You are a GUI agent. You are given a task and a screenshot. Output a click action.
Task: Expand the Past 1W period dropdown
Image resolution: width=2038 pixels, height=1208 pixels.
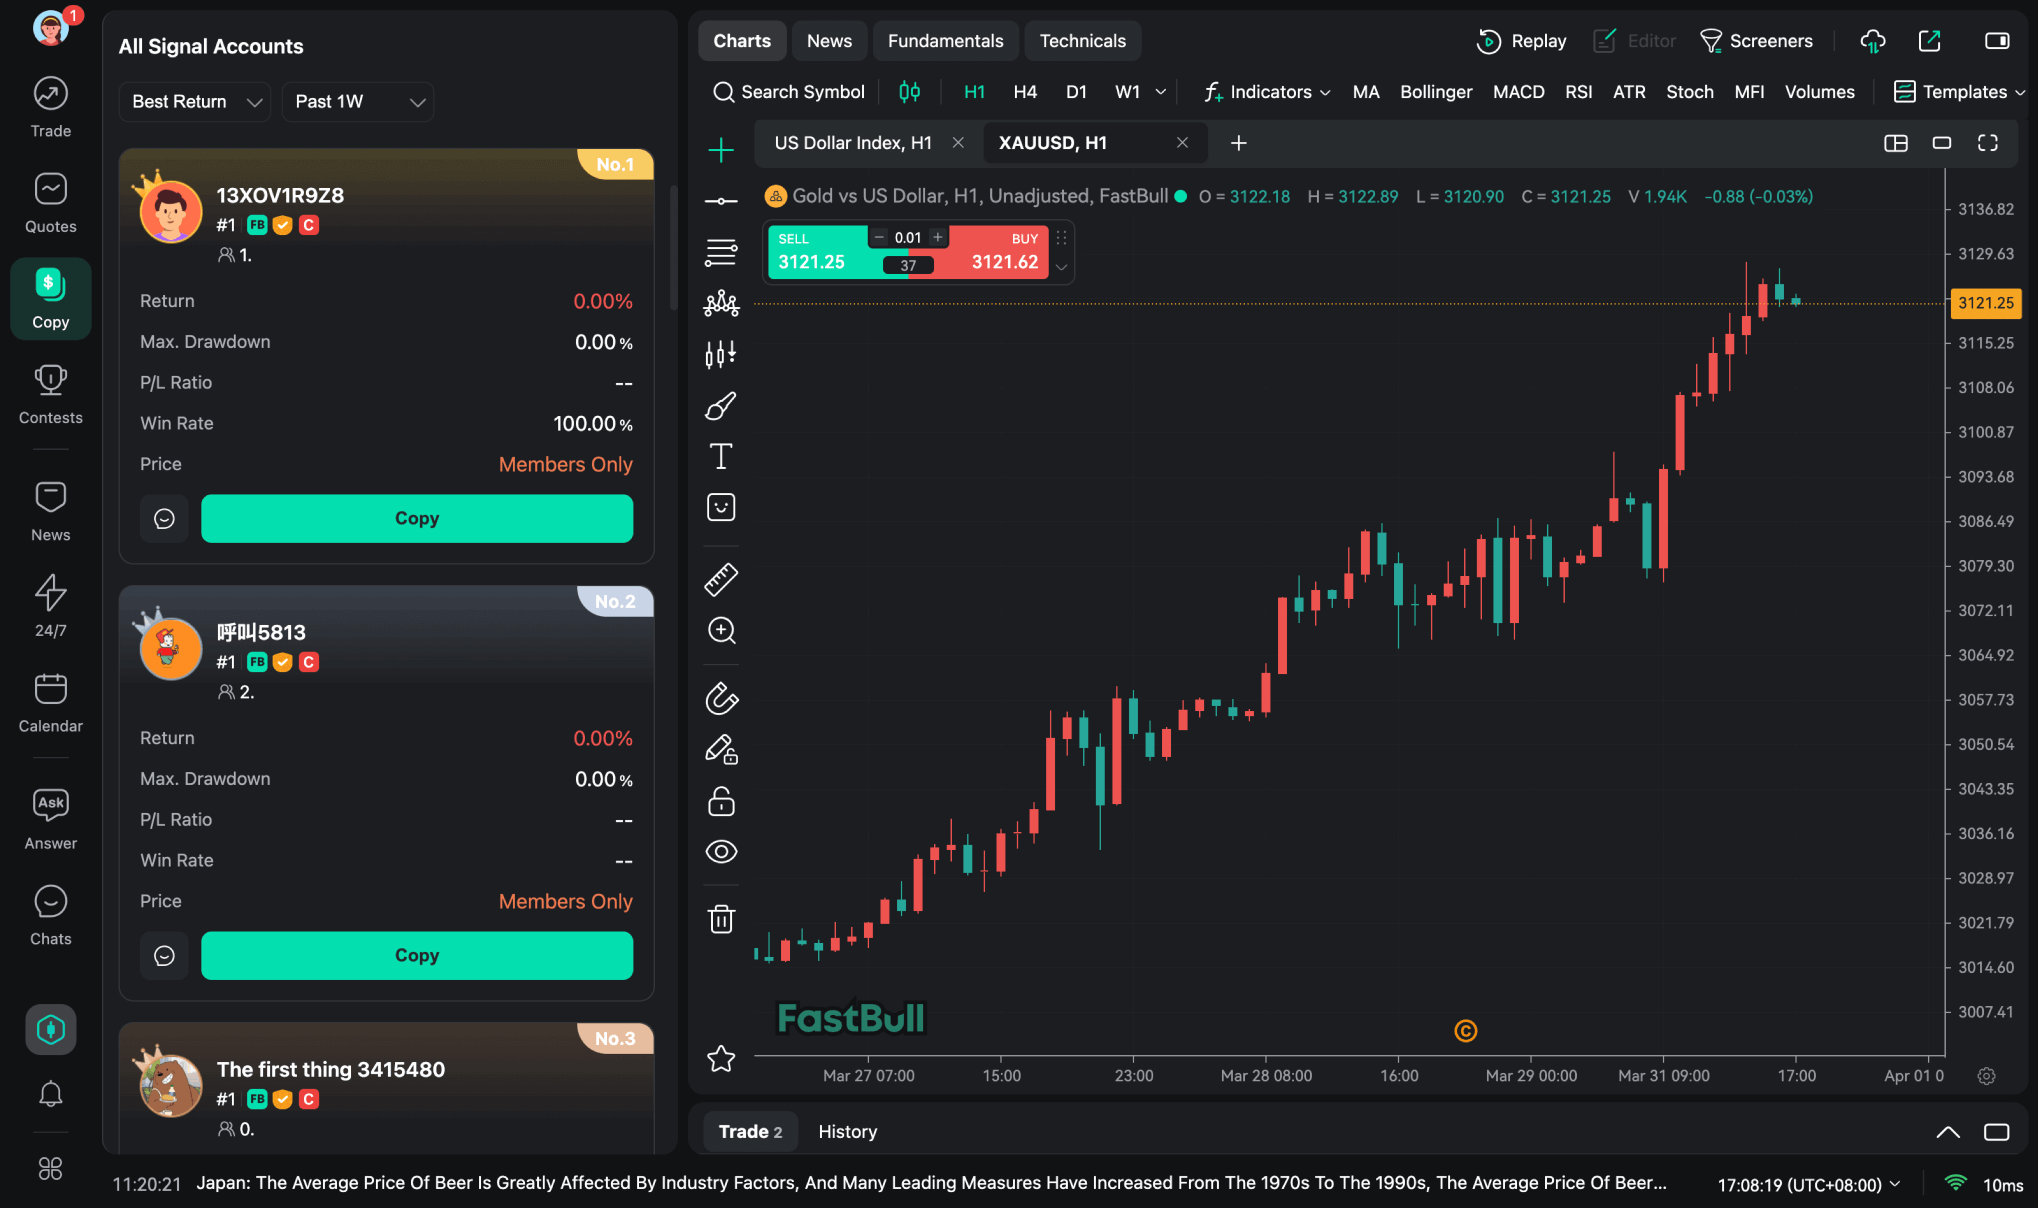pyautogui.click(x=358, y=102)
